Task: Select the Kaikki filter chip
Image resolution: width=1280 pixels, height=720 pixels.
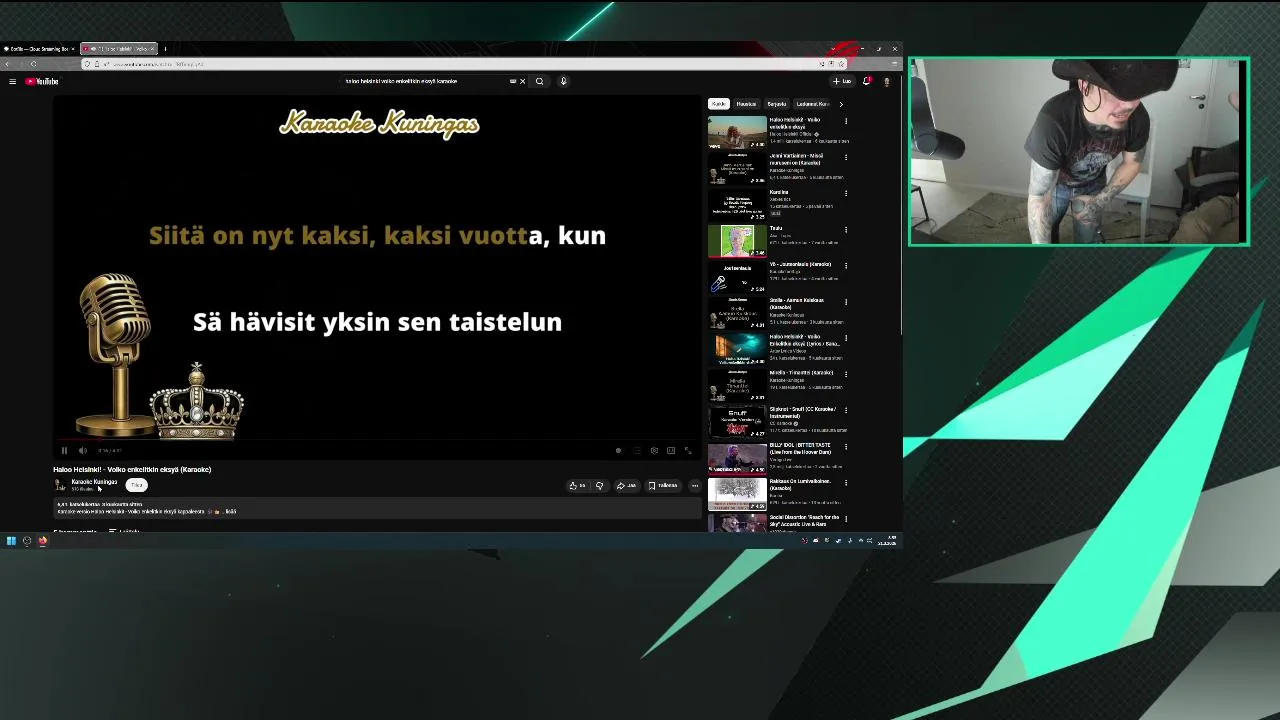Action: click(x=718, y=104)
